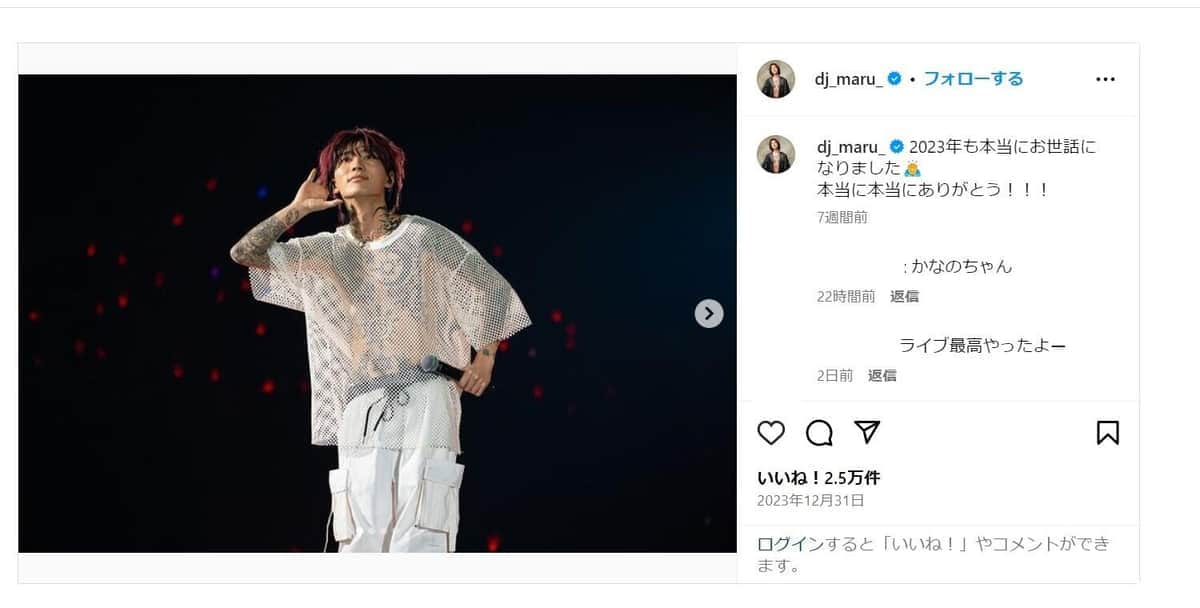Open comments with the speech bubble icon
1200x608 pixels.
pyautogui.click(x=819, y=433)
